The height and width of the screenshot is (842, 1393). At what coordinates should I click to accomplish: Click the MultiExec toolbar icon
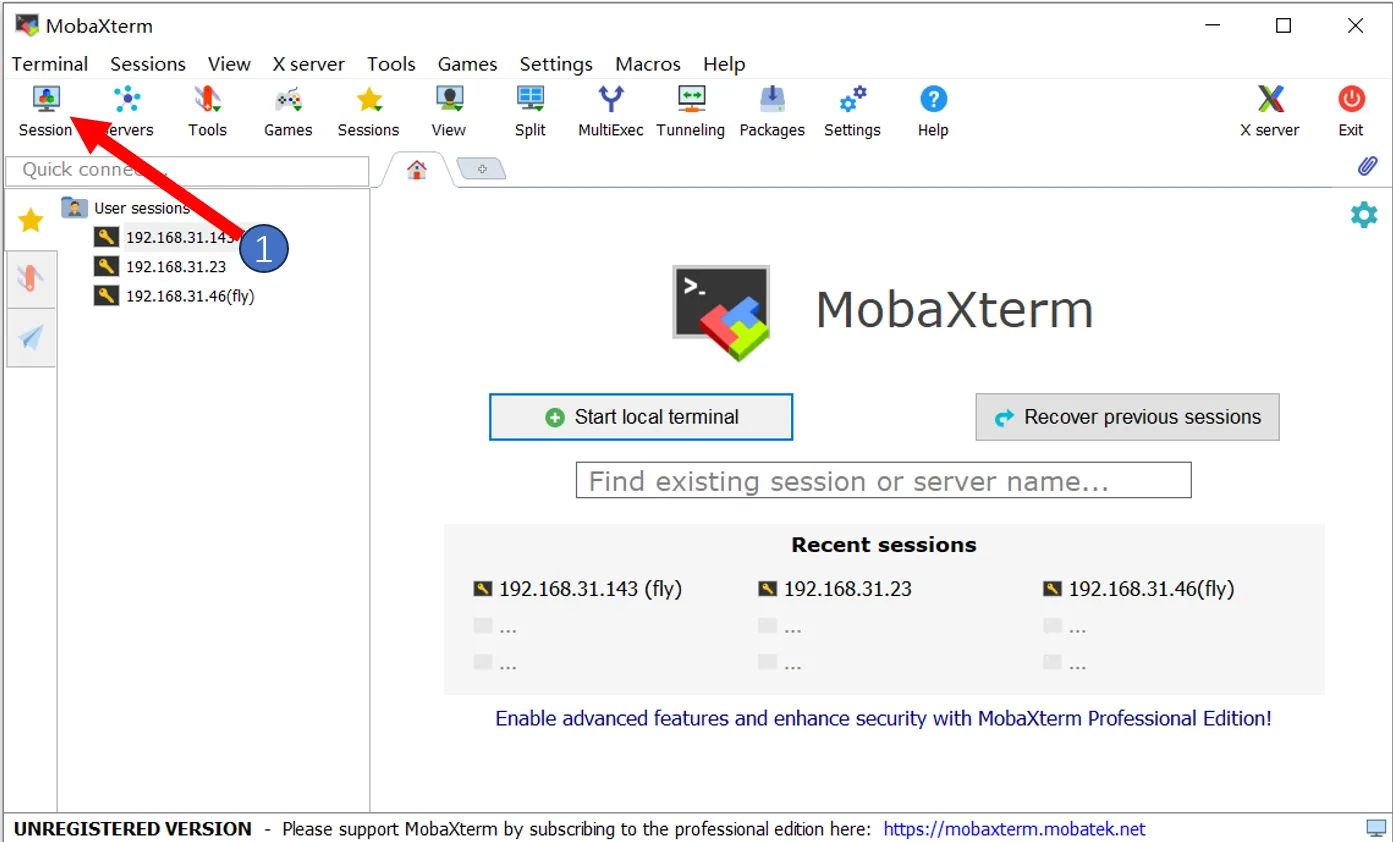tap(610, 110)
